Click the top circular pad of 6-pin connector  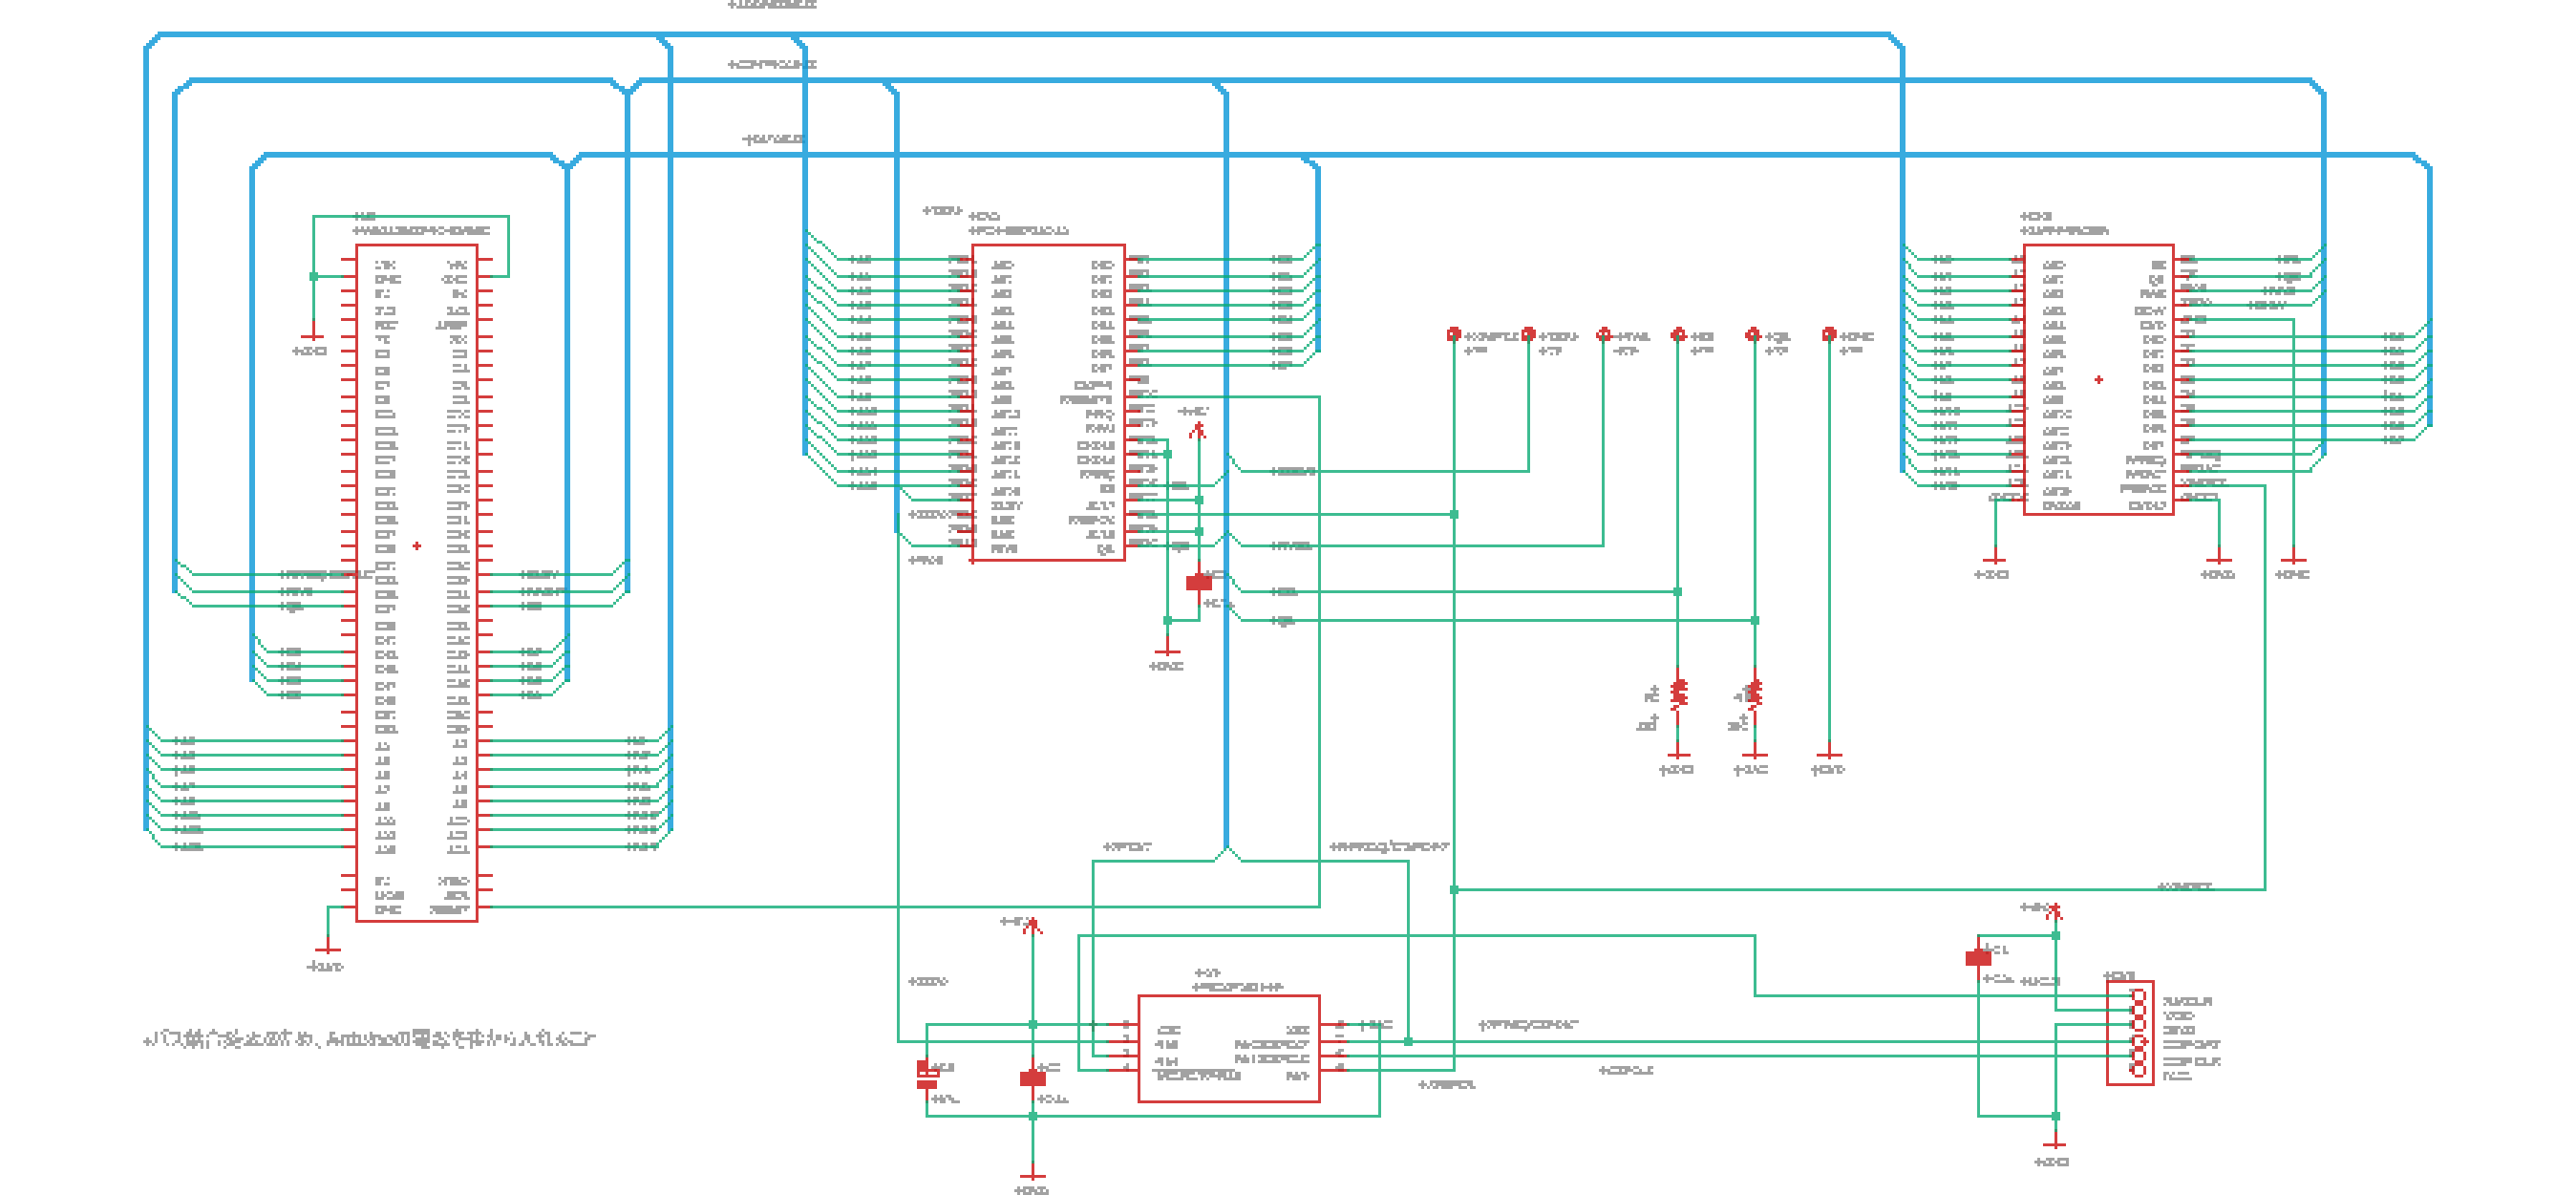(x=2138, y=996)
